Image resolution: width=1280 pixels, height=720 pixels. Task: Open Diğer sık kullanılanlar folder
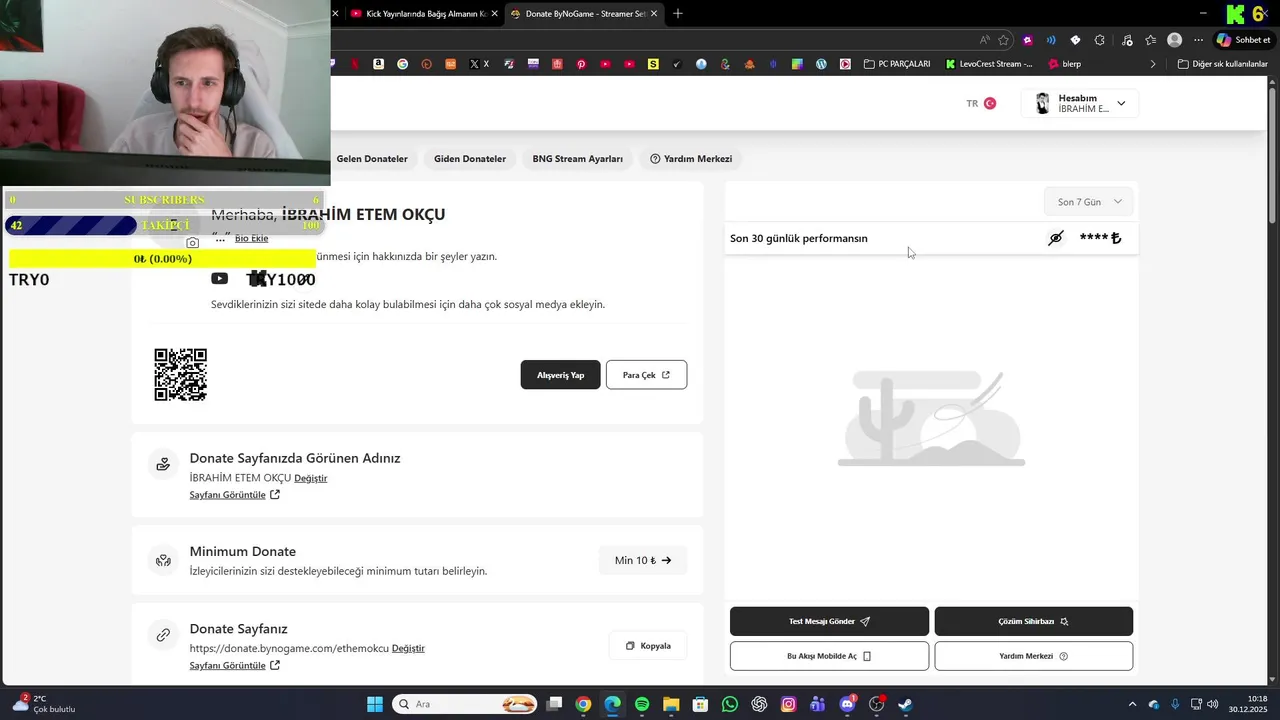(x=1223, y=64)
